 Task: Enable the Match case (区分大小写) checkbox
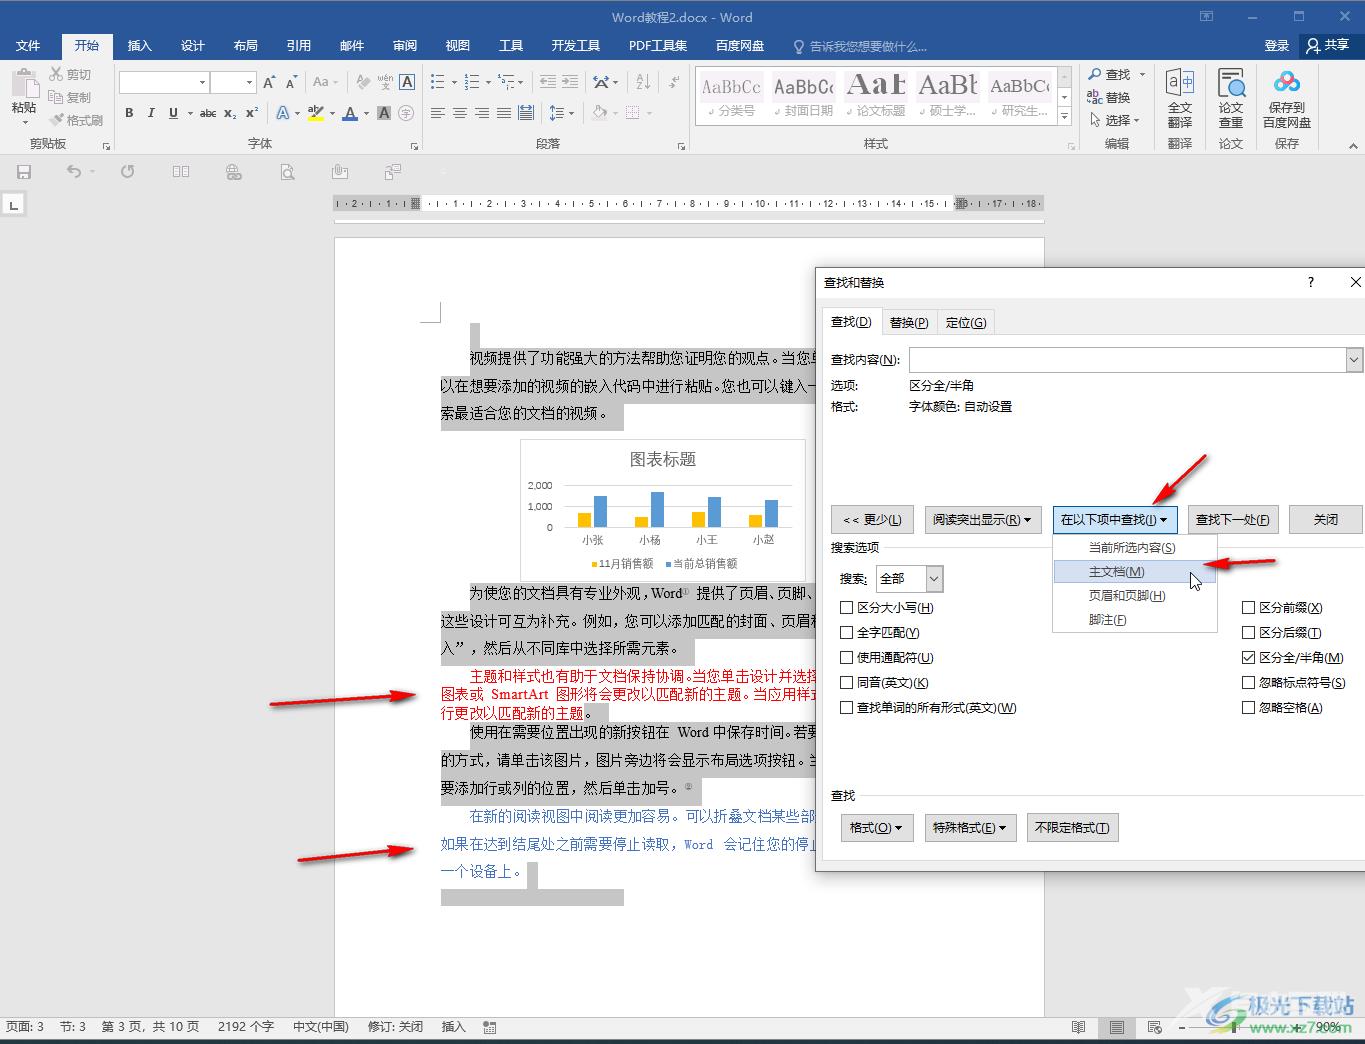[847, 607]
